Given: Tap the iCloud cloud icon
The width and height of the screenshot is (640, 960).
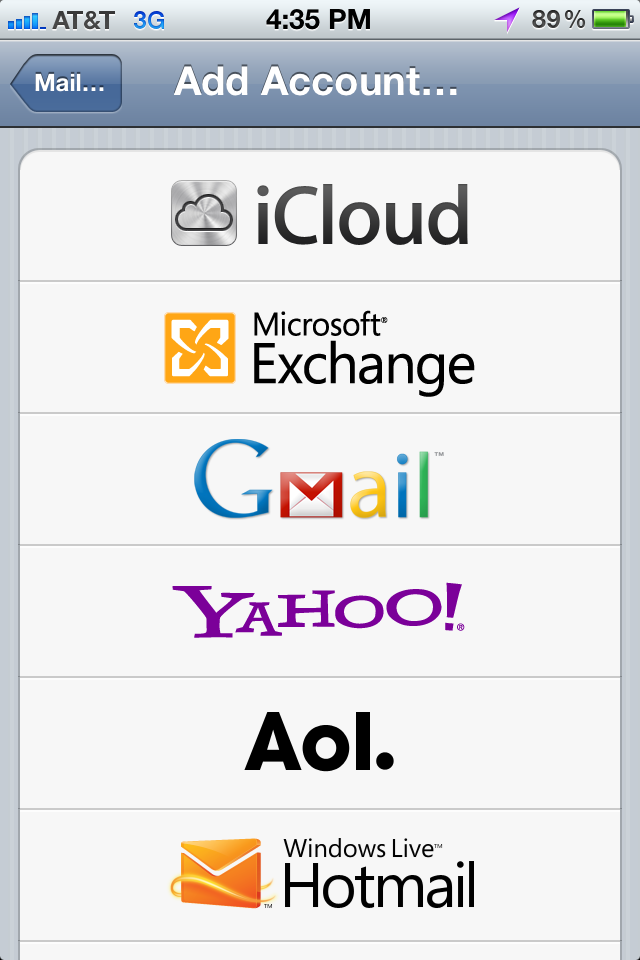Looking at the screenshot, I should coord(204,213).
